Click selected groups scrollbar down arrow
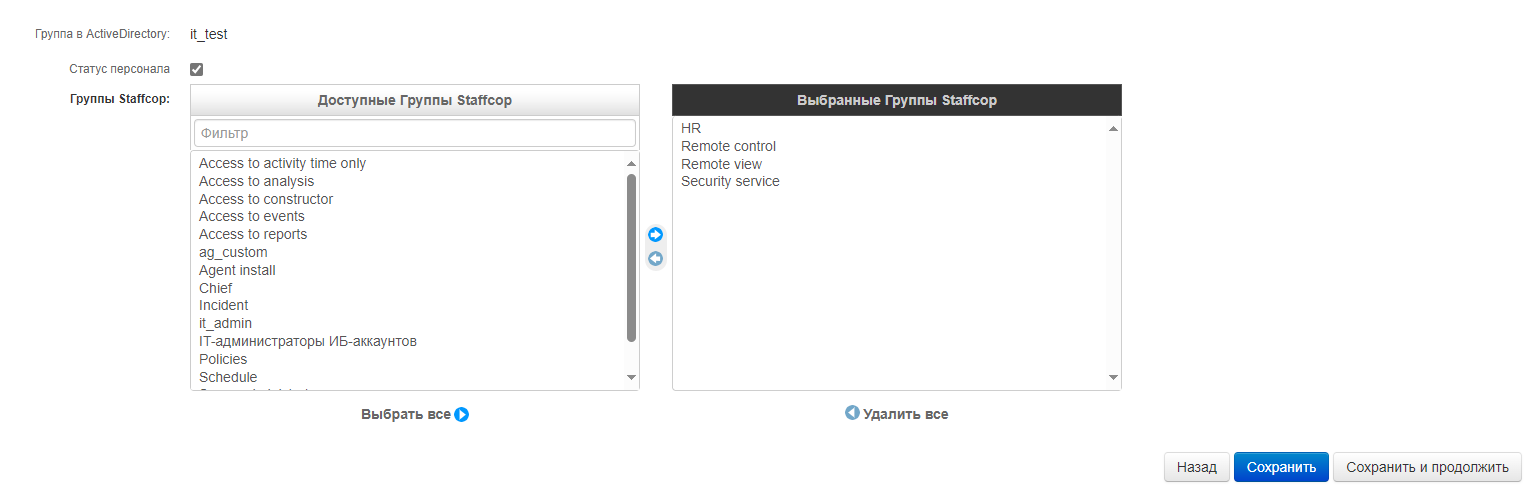1538x498 pixels. [x=1113, y=377]
